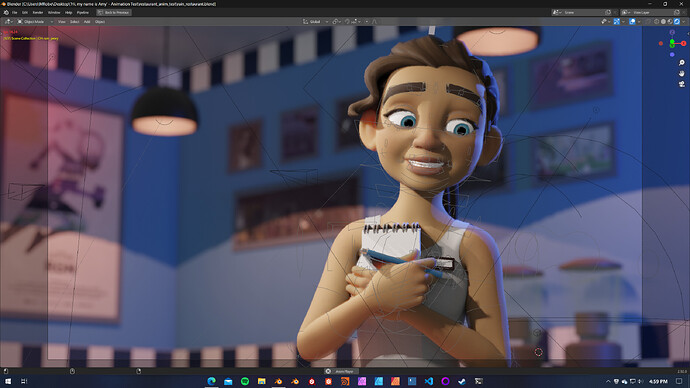Select second Blender icon in taskbar
The height and width of the screenshot is (388, 690).
[x=295, y=381]
